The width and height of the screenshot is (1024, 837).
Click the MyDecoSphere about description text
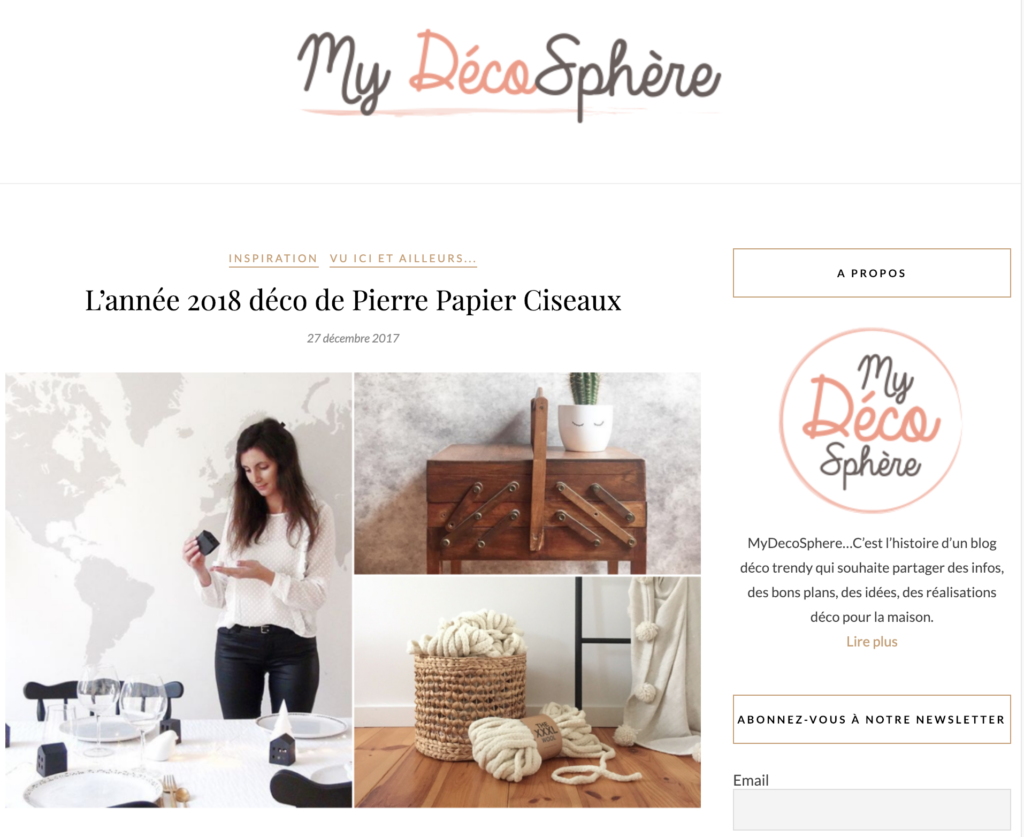872,580
